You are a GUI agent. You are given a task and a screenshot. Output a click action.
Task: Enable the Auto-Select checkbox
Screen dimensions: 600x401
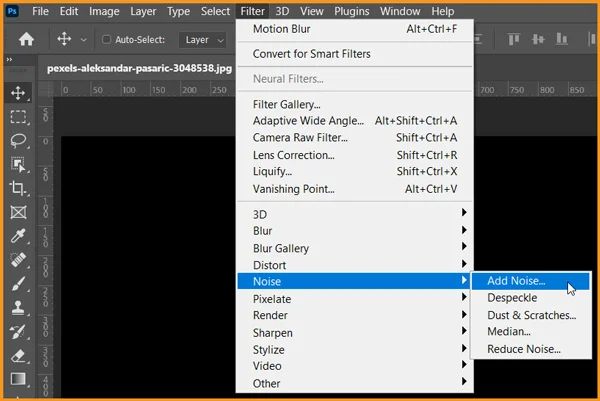click(x=106, y=40)
